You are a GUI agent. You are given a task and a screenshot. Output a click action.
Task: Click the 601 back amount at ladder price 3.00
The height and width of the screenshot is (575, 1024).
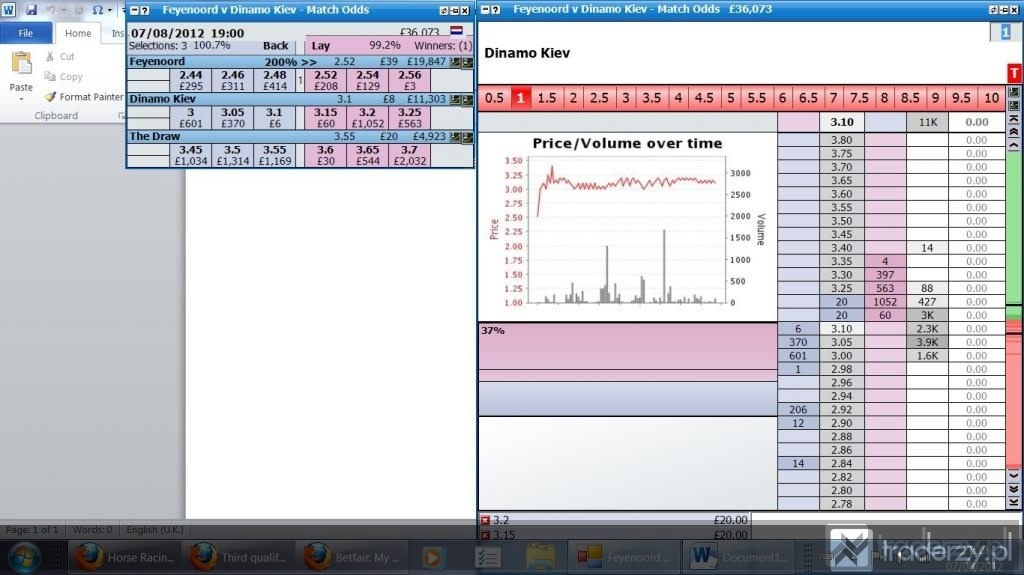(x=798, y=355)
